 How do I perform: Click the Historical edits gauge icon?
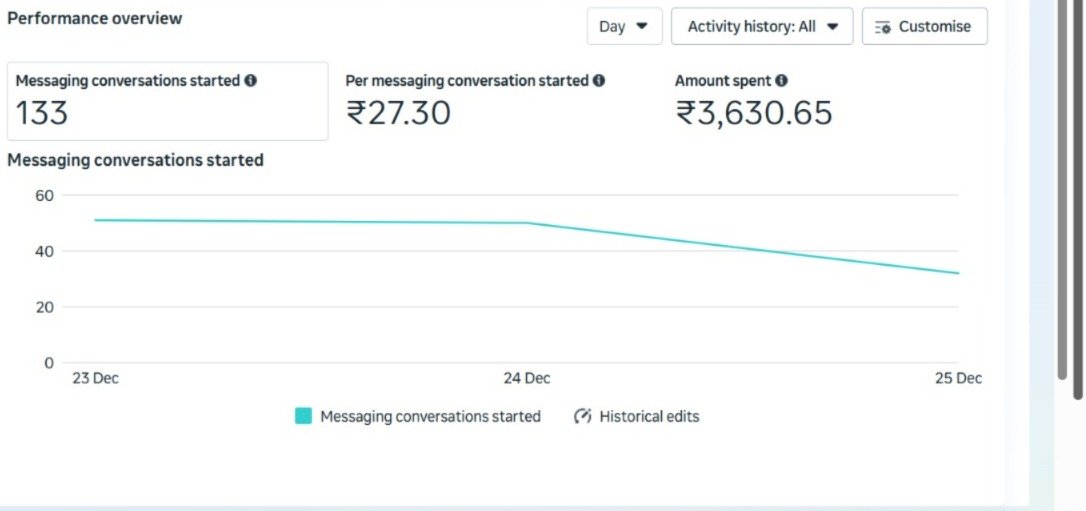(x=583, y=416)
